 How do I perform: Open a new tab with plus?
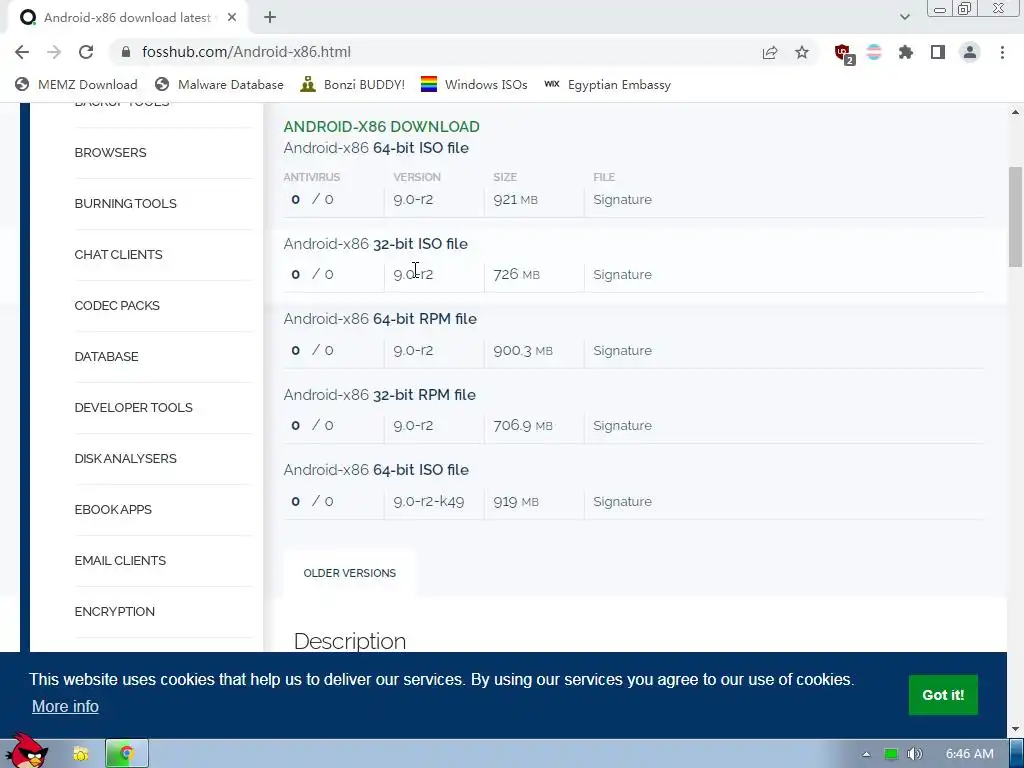coord(270,18)
